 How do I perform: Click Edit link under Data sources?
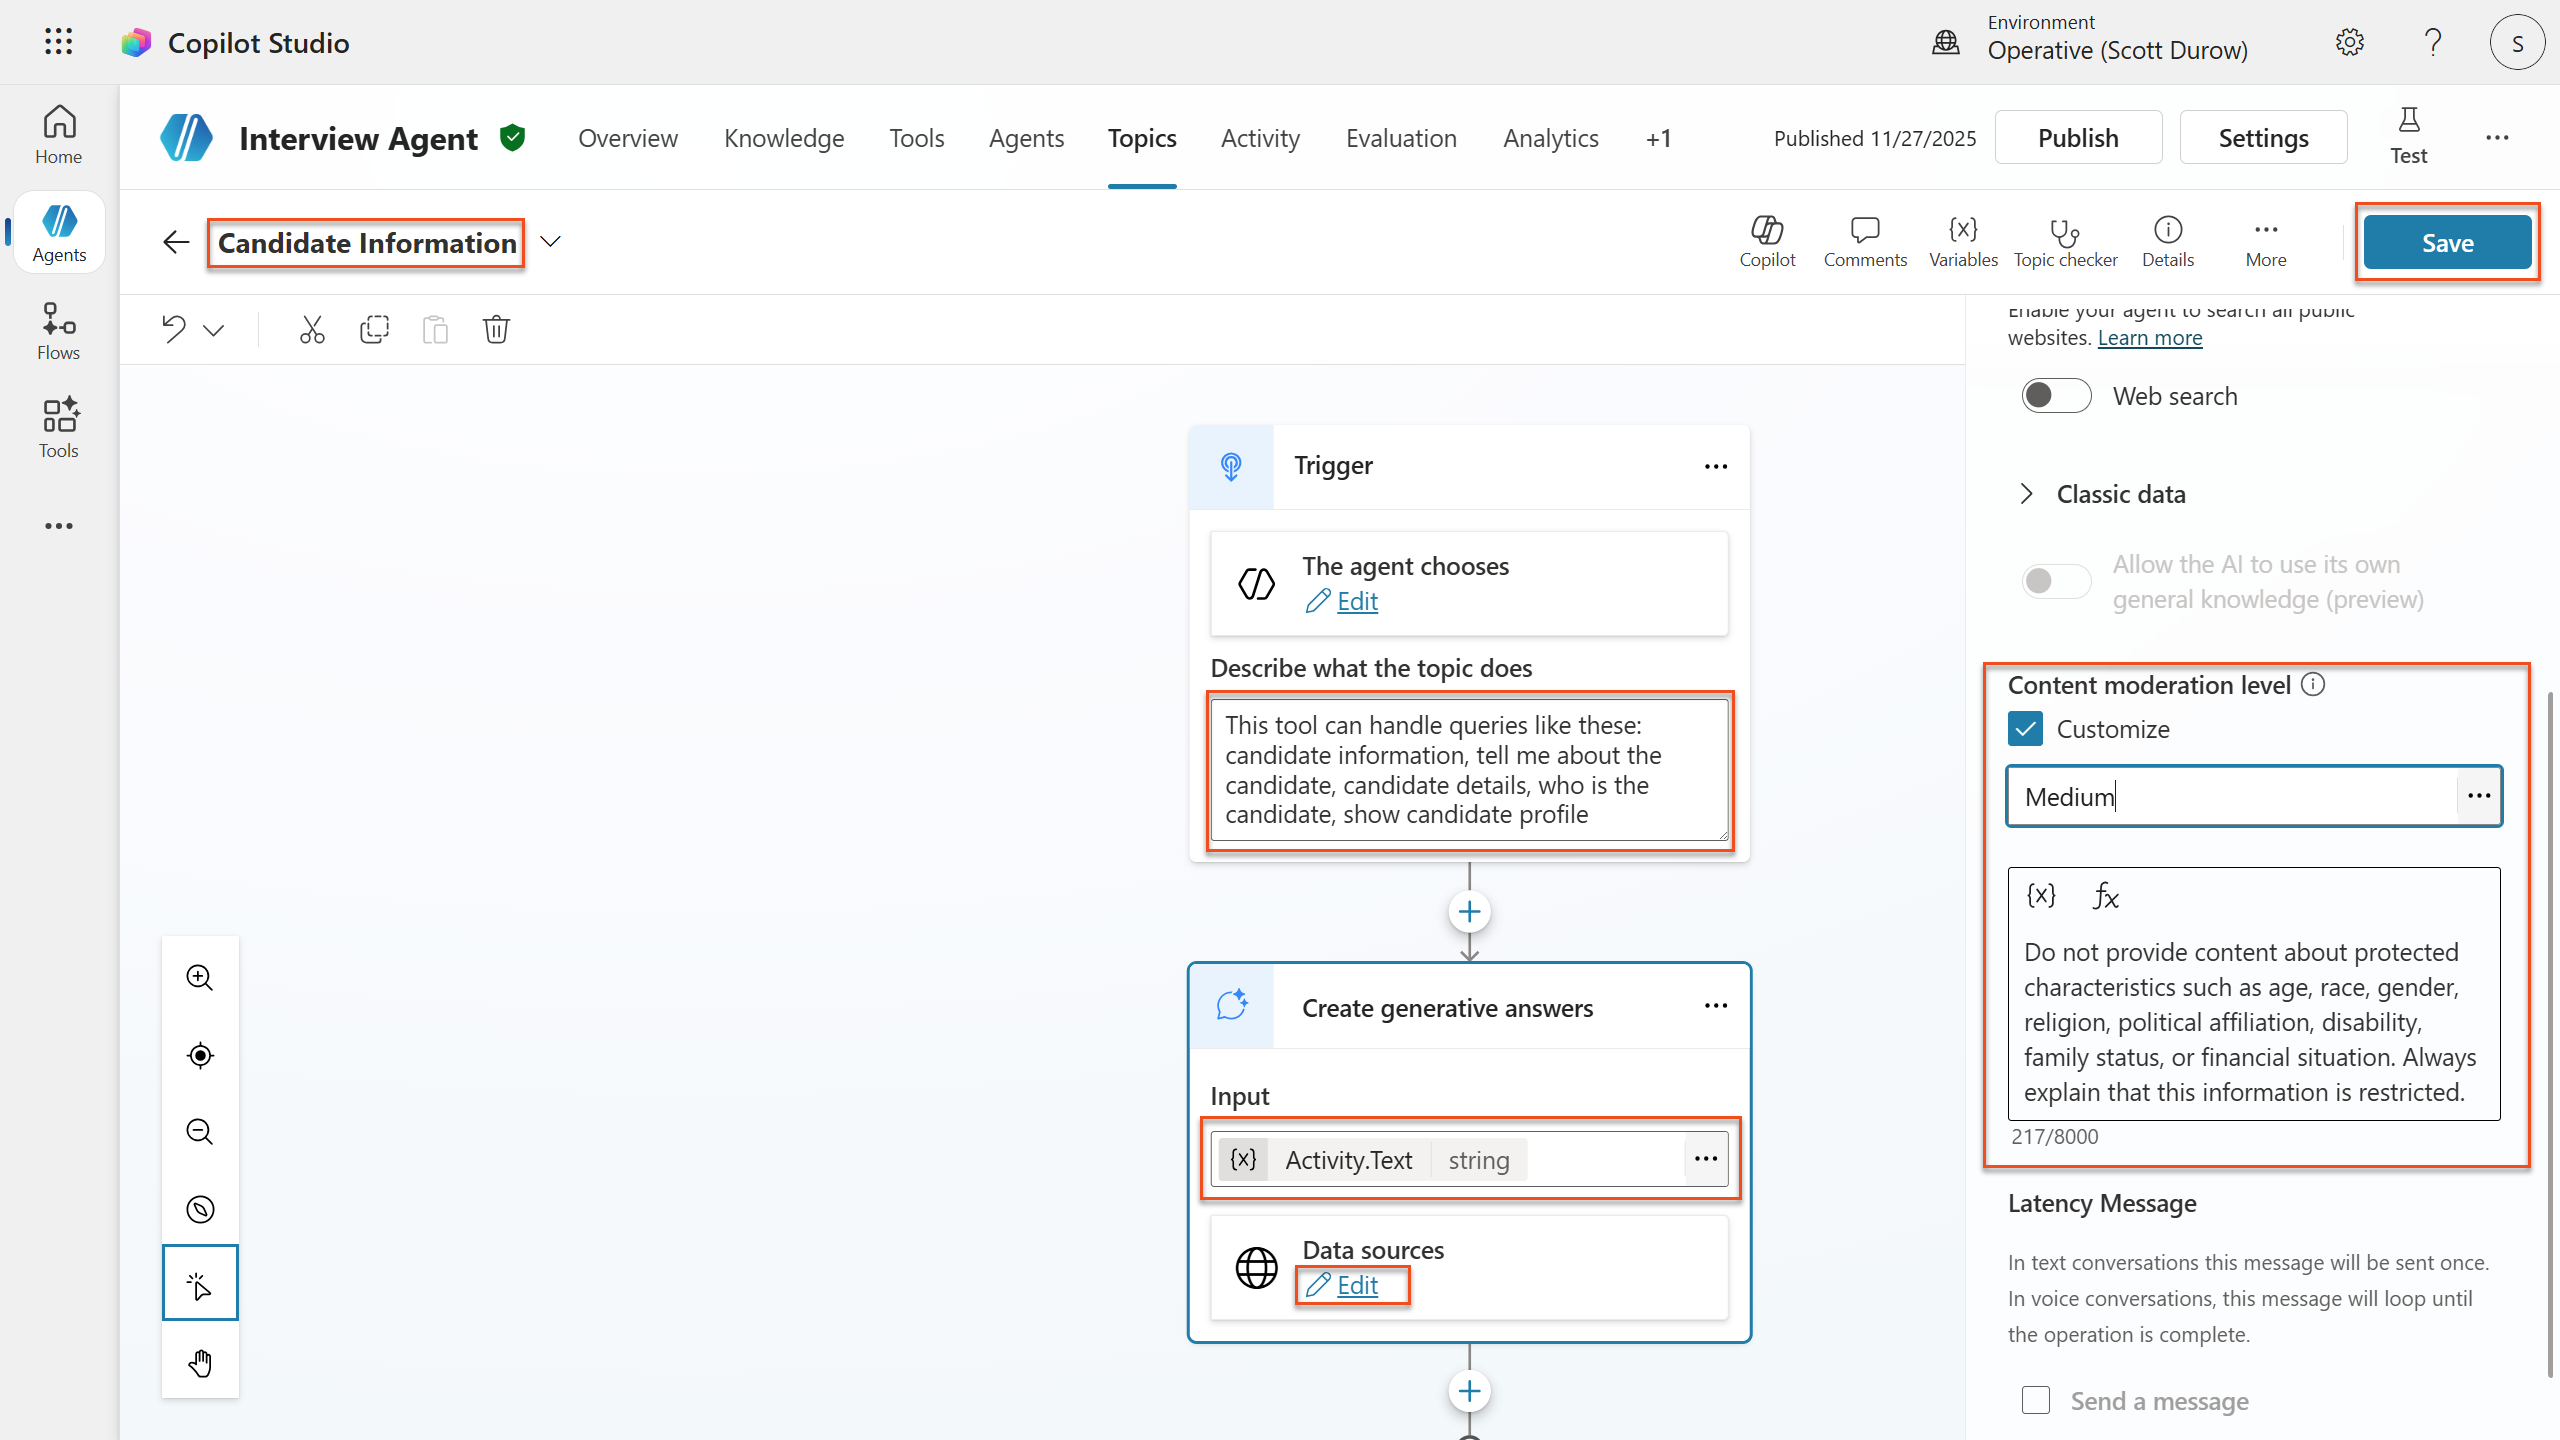[x=1356, y=1285]
